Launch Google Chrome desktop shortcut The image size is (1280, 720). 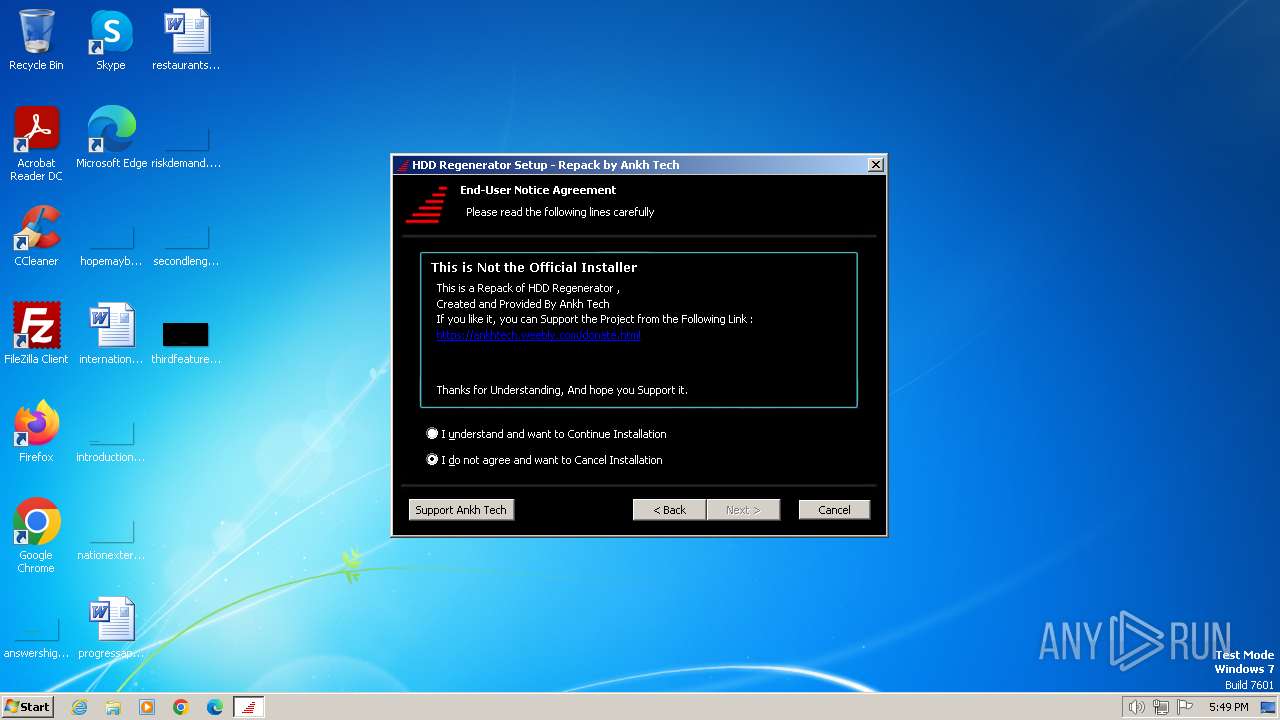(x=36, y=536)
